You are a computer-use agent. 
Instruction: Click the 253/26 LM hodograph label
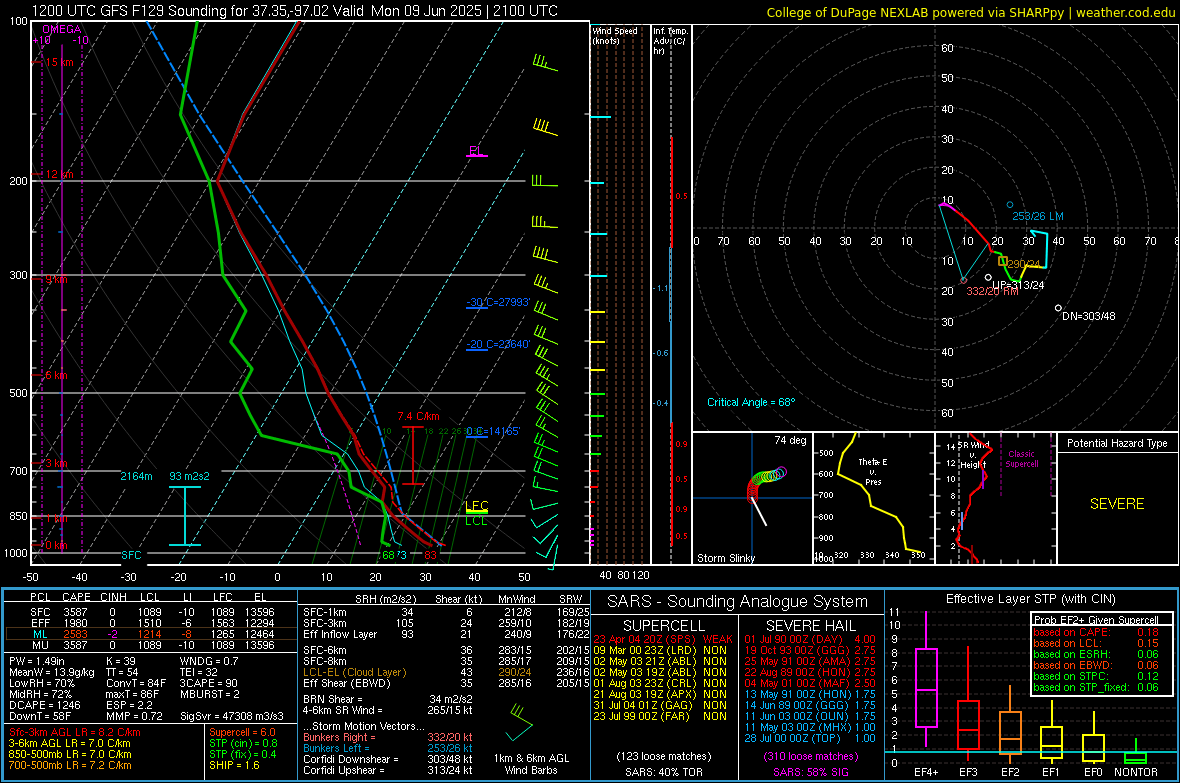(x=1038, y=216)
